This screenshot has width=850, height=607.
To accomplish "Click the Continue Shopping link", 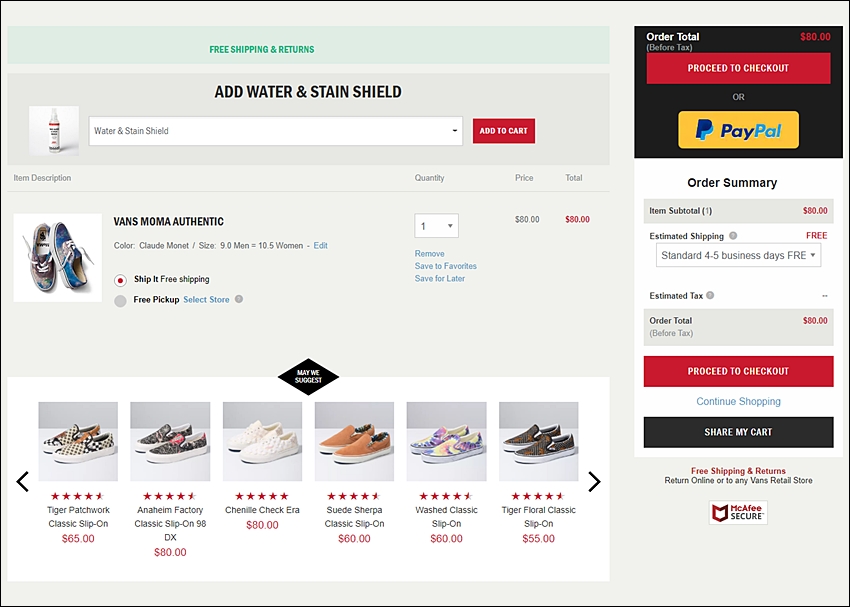I will tap(738, 402).
